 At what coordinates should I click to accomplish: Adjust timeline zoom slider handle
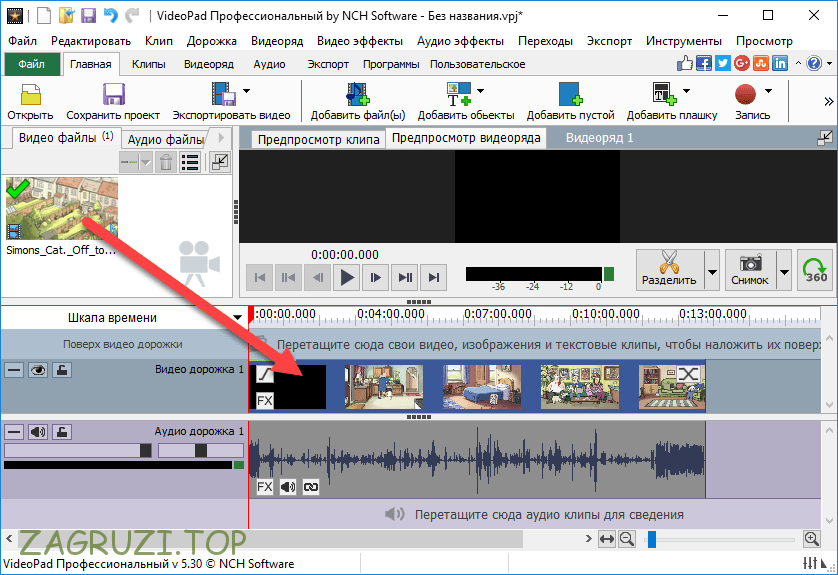tap(651, 539)
